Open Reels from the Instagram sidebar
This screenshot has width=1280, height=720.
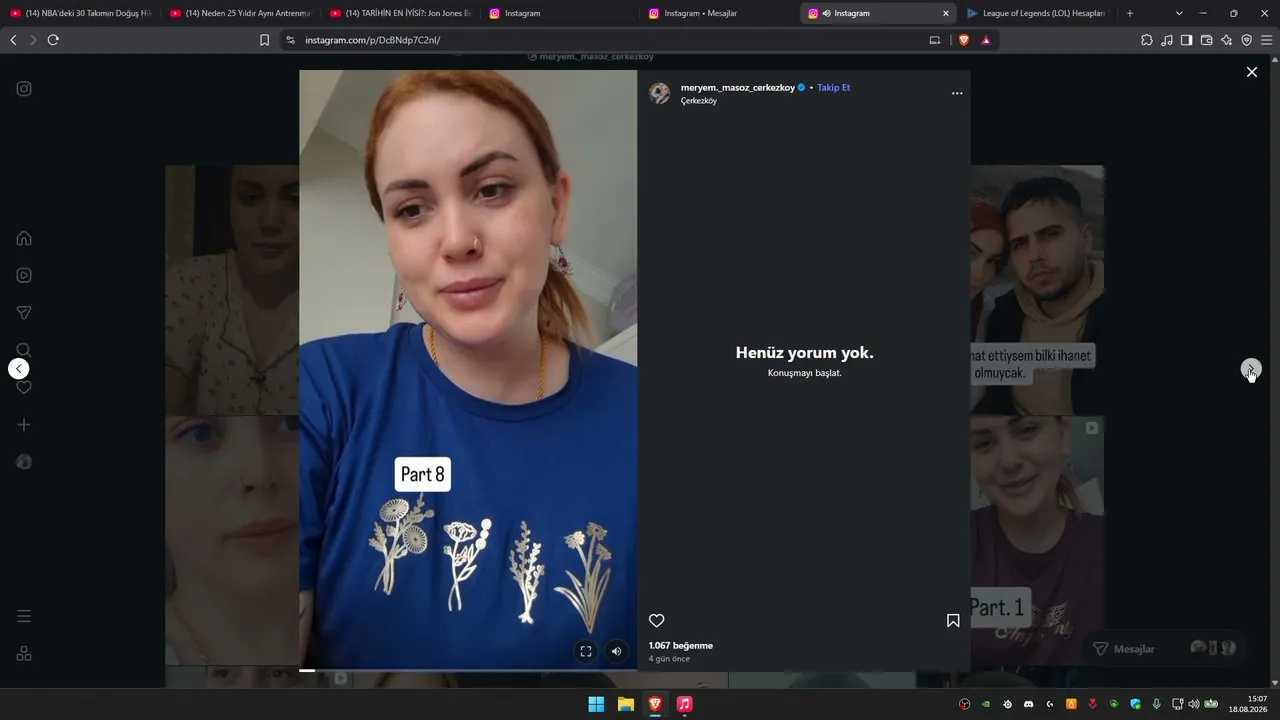(x=24, y=275)
